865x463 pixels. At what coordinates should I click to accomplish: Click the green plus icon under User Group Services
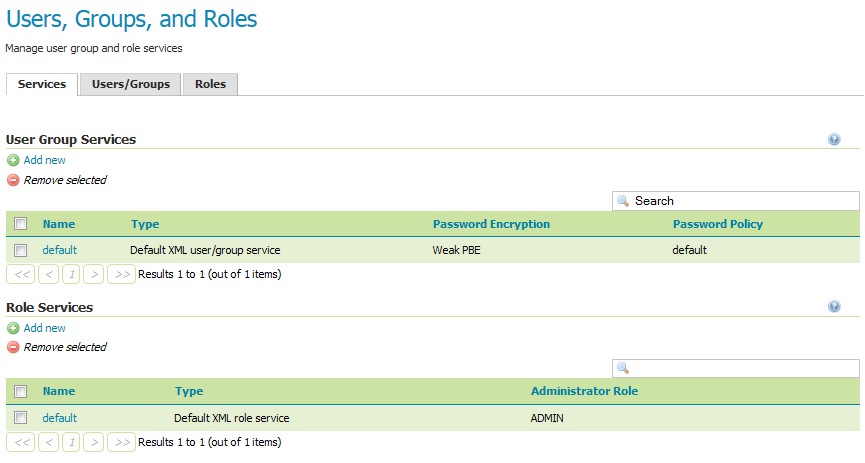pyautogui.click(x=13, y=161)
